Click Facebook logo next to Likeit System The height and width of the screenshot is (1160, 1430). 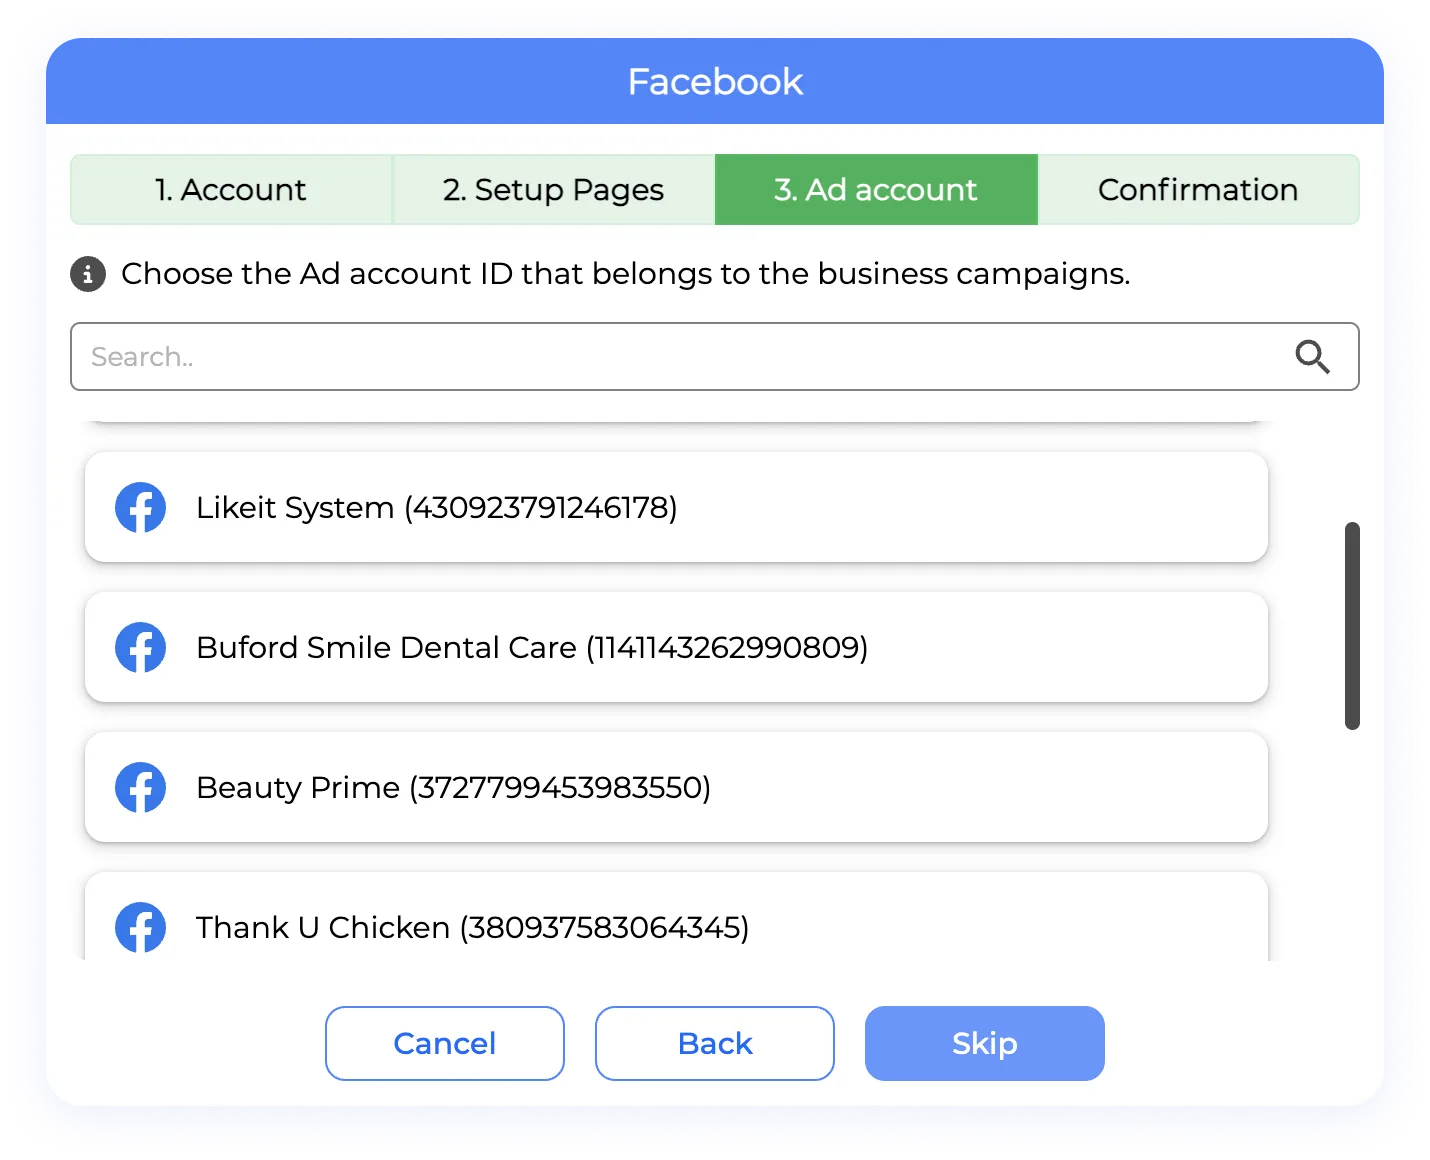coord(140,508)
